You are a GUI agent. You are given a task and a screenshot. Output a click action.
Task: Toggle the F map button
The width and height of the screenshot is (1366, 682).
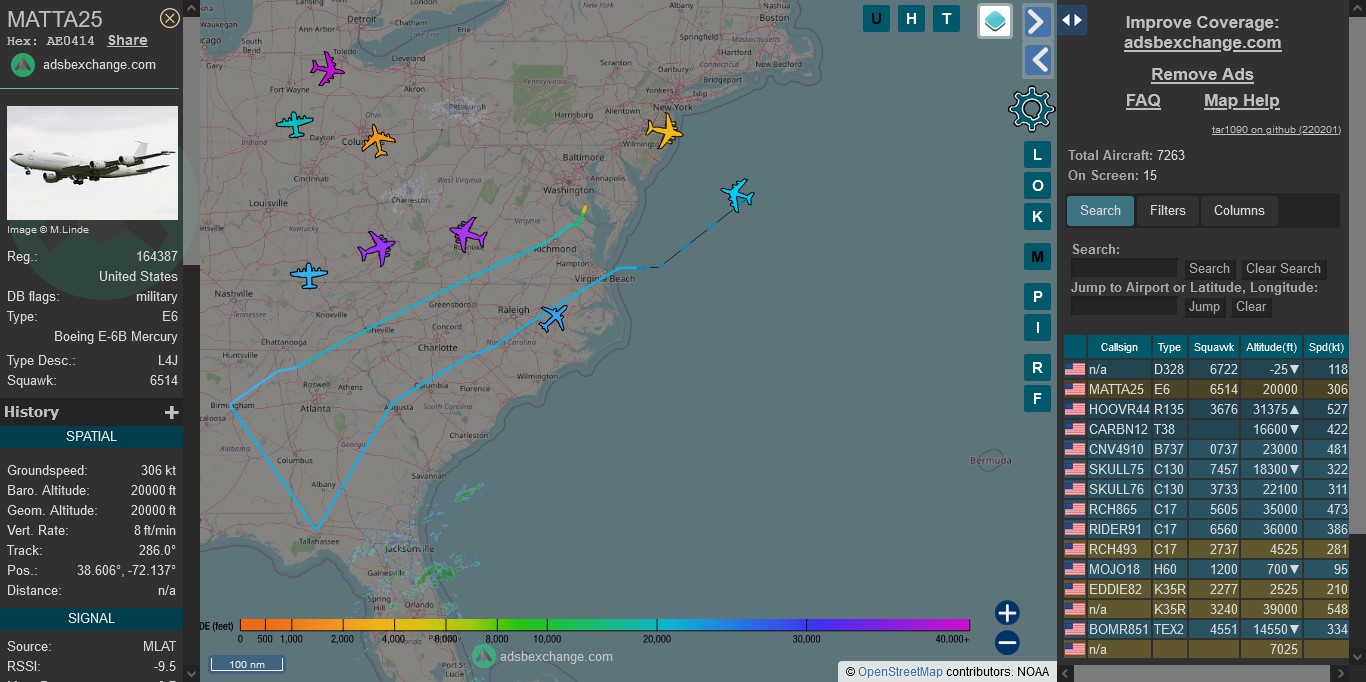[1037, 399]
